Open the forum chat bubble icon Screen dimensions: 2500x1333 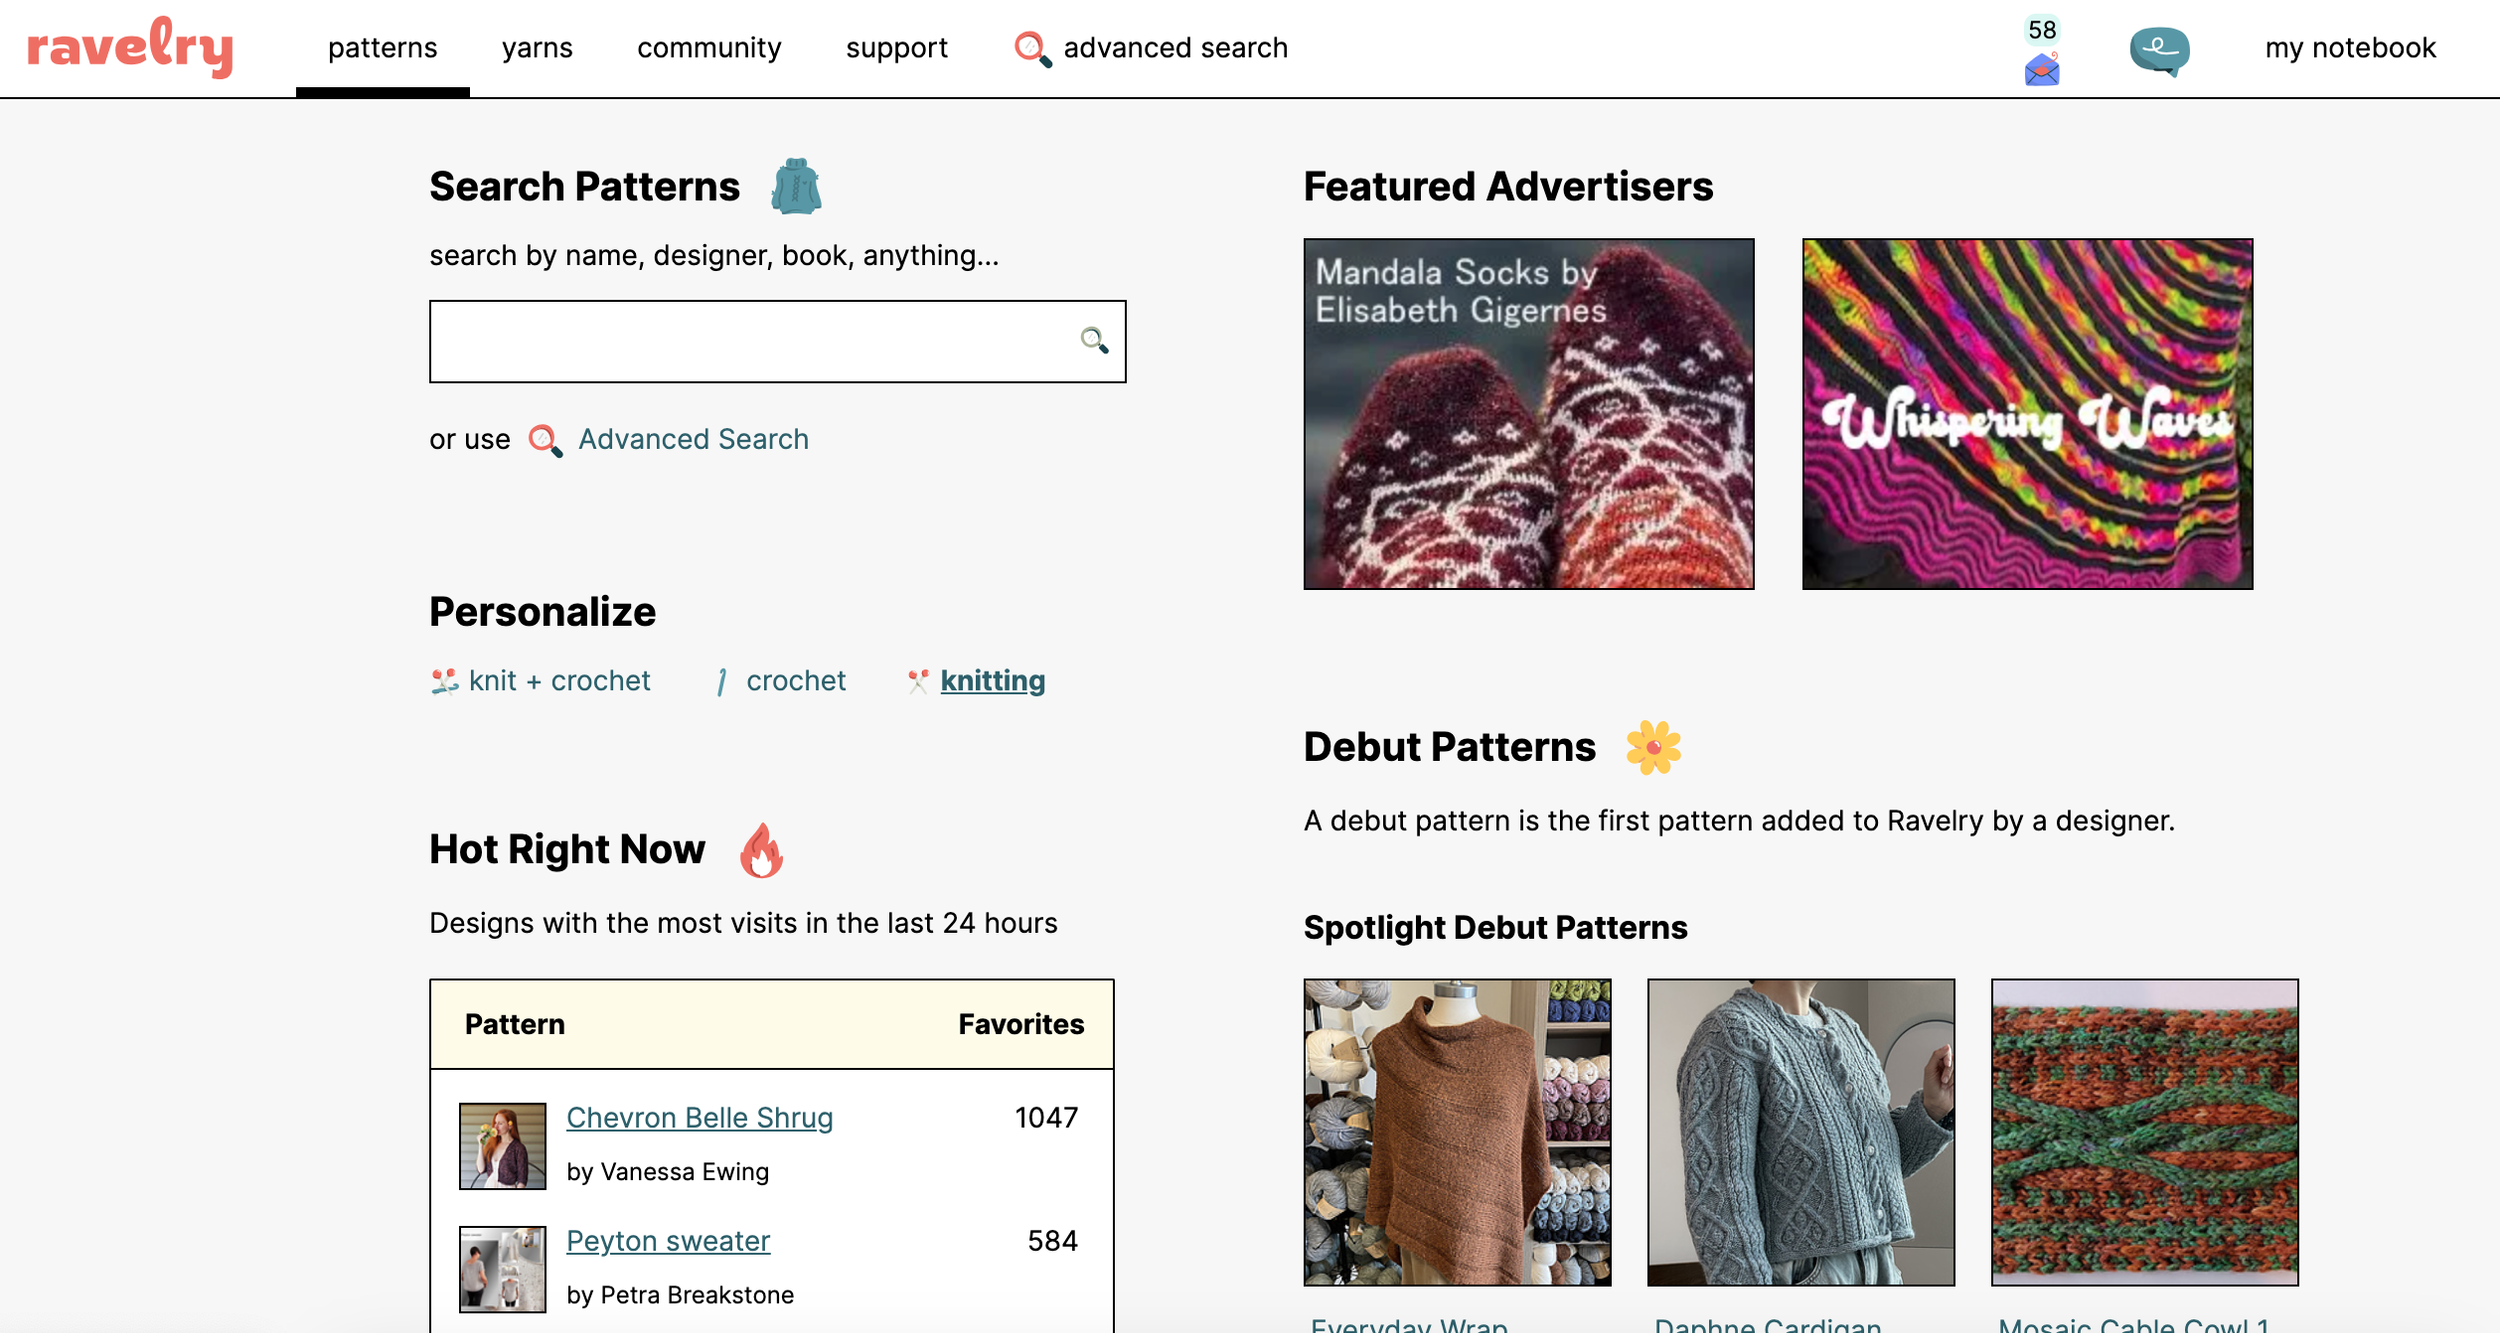pos(2159,50)
